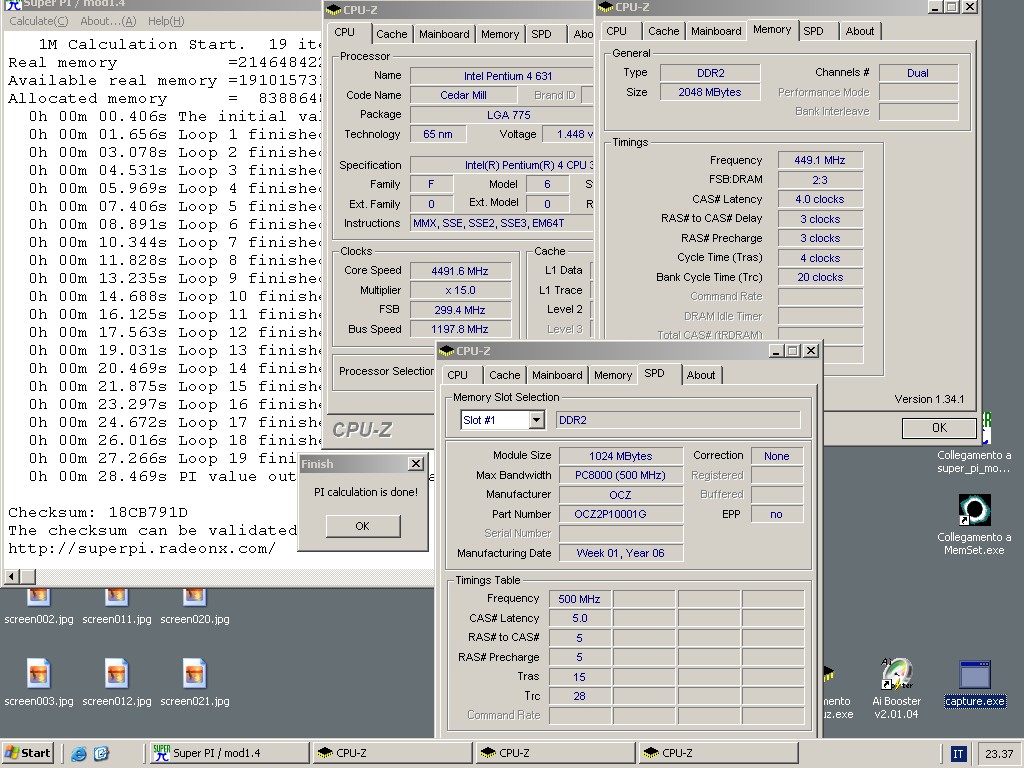Open Mainboard tab in the Memory timings window

(716, 31)
